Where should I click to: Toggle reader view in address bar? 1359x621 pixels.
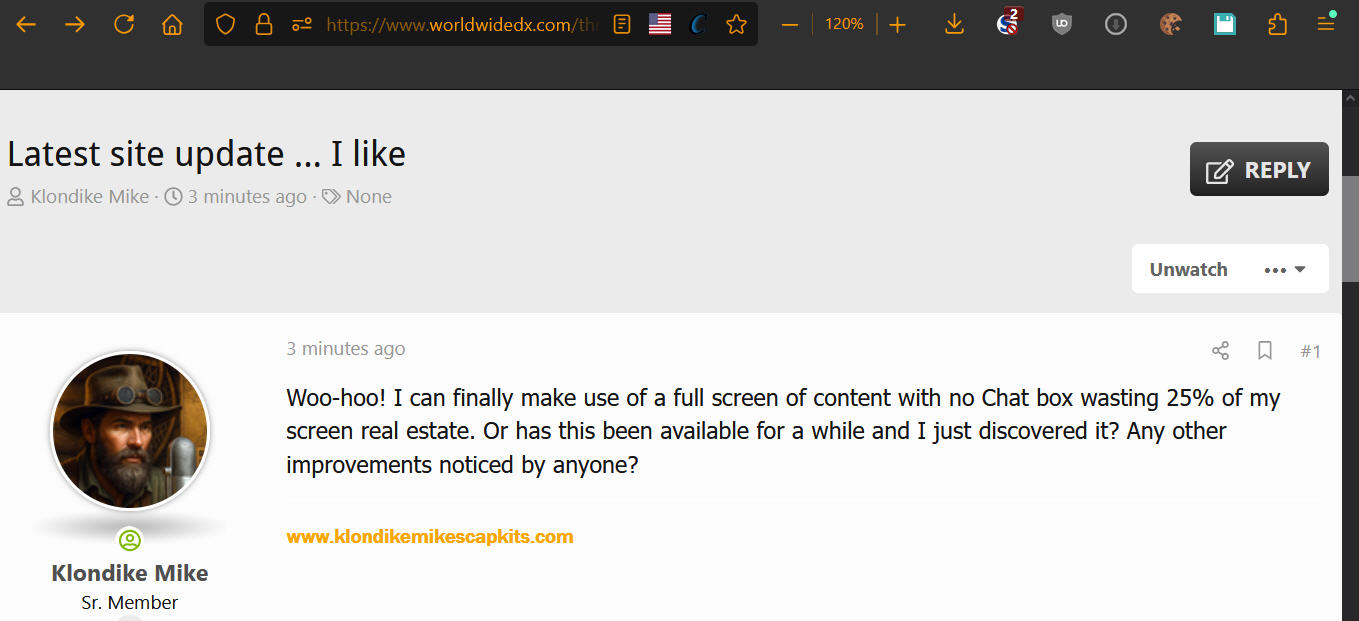[622, 24]
